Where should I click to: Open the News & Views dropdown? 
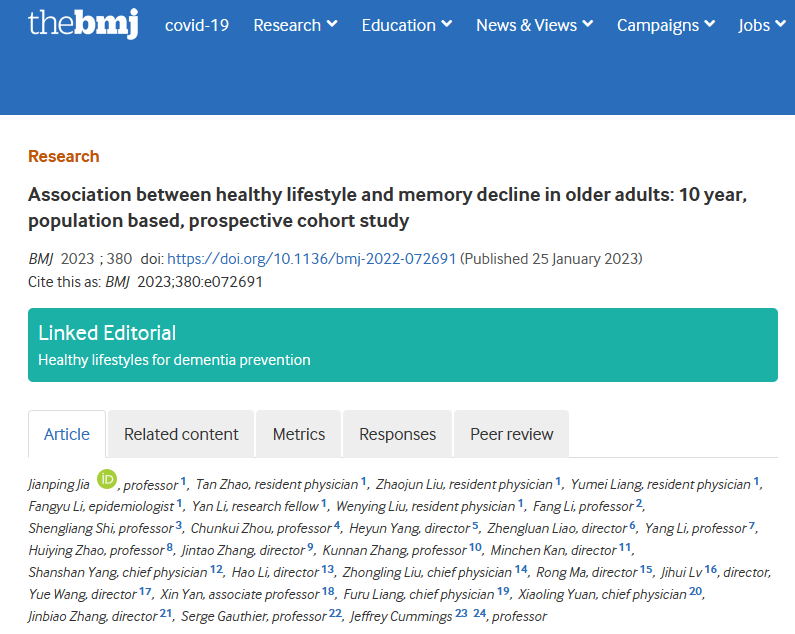(534, 25)
